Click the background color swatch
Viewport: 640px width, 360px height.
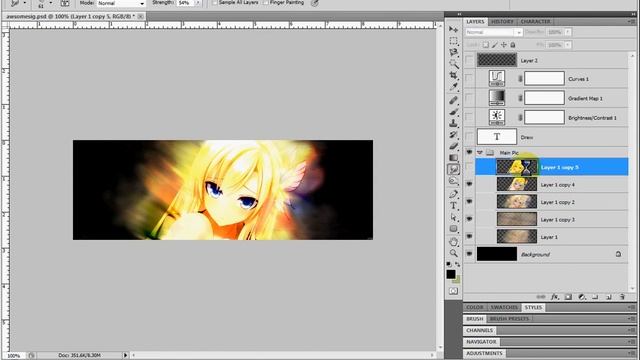[458, 280]
